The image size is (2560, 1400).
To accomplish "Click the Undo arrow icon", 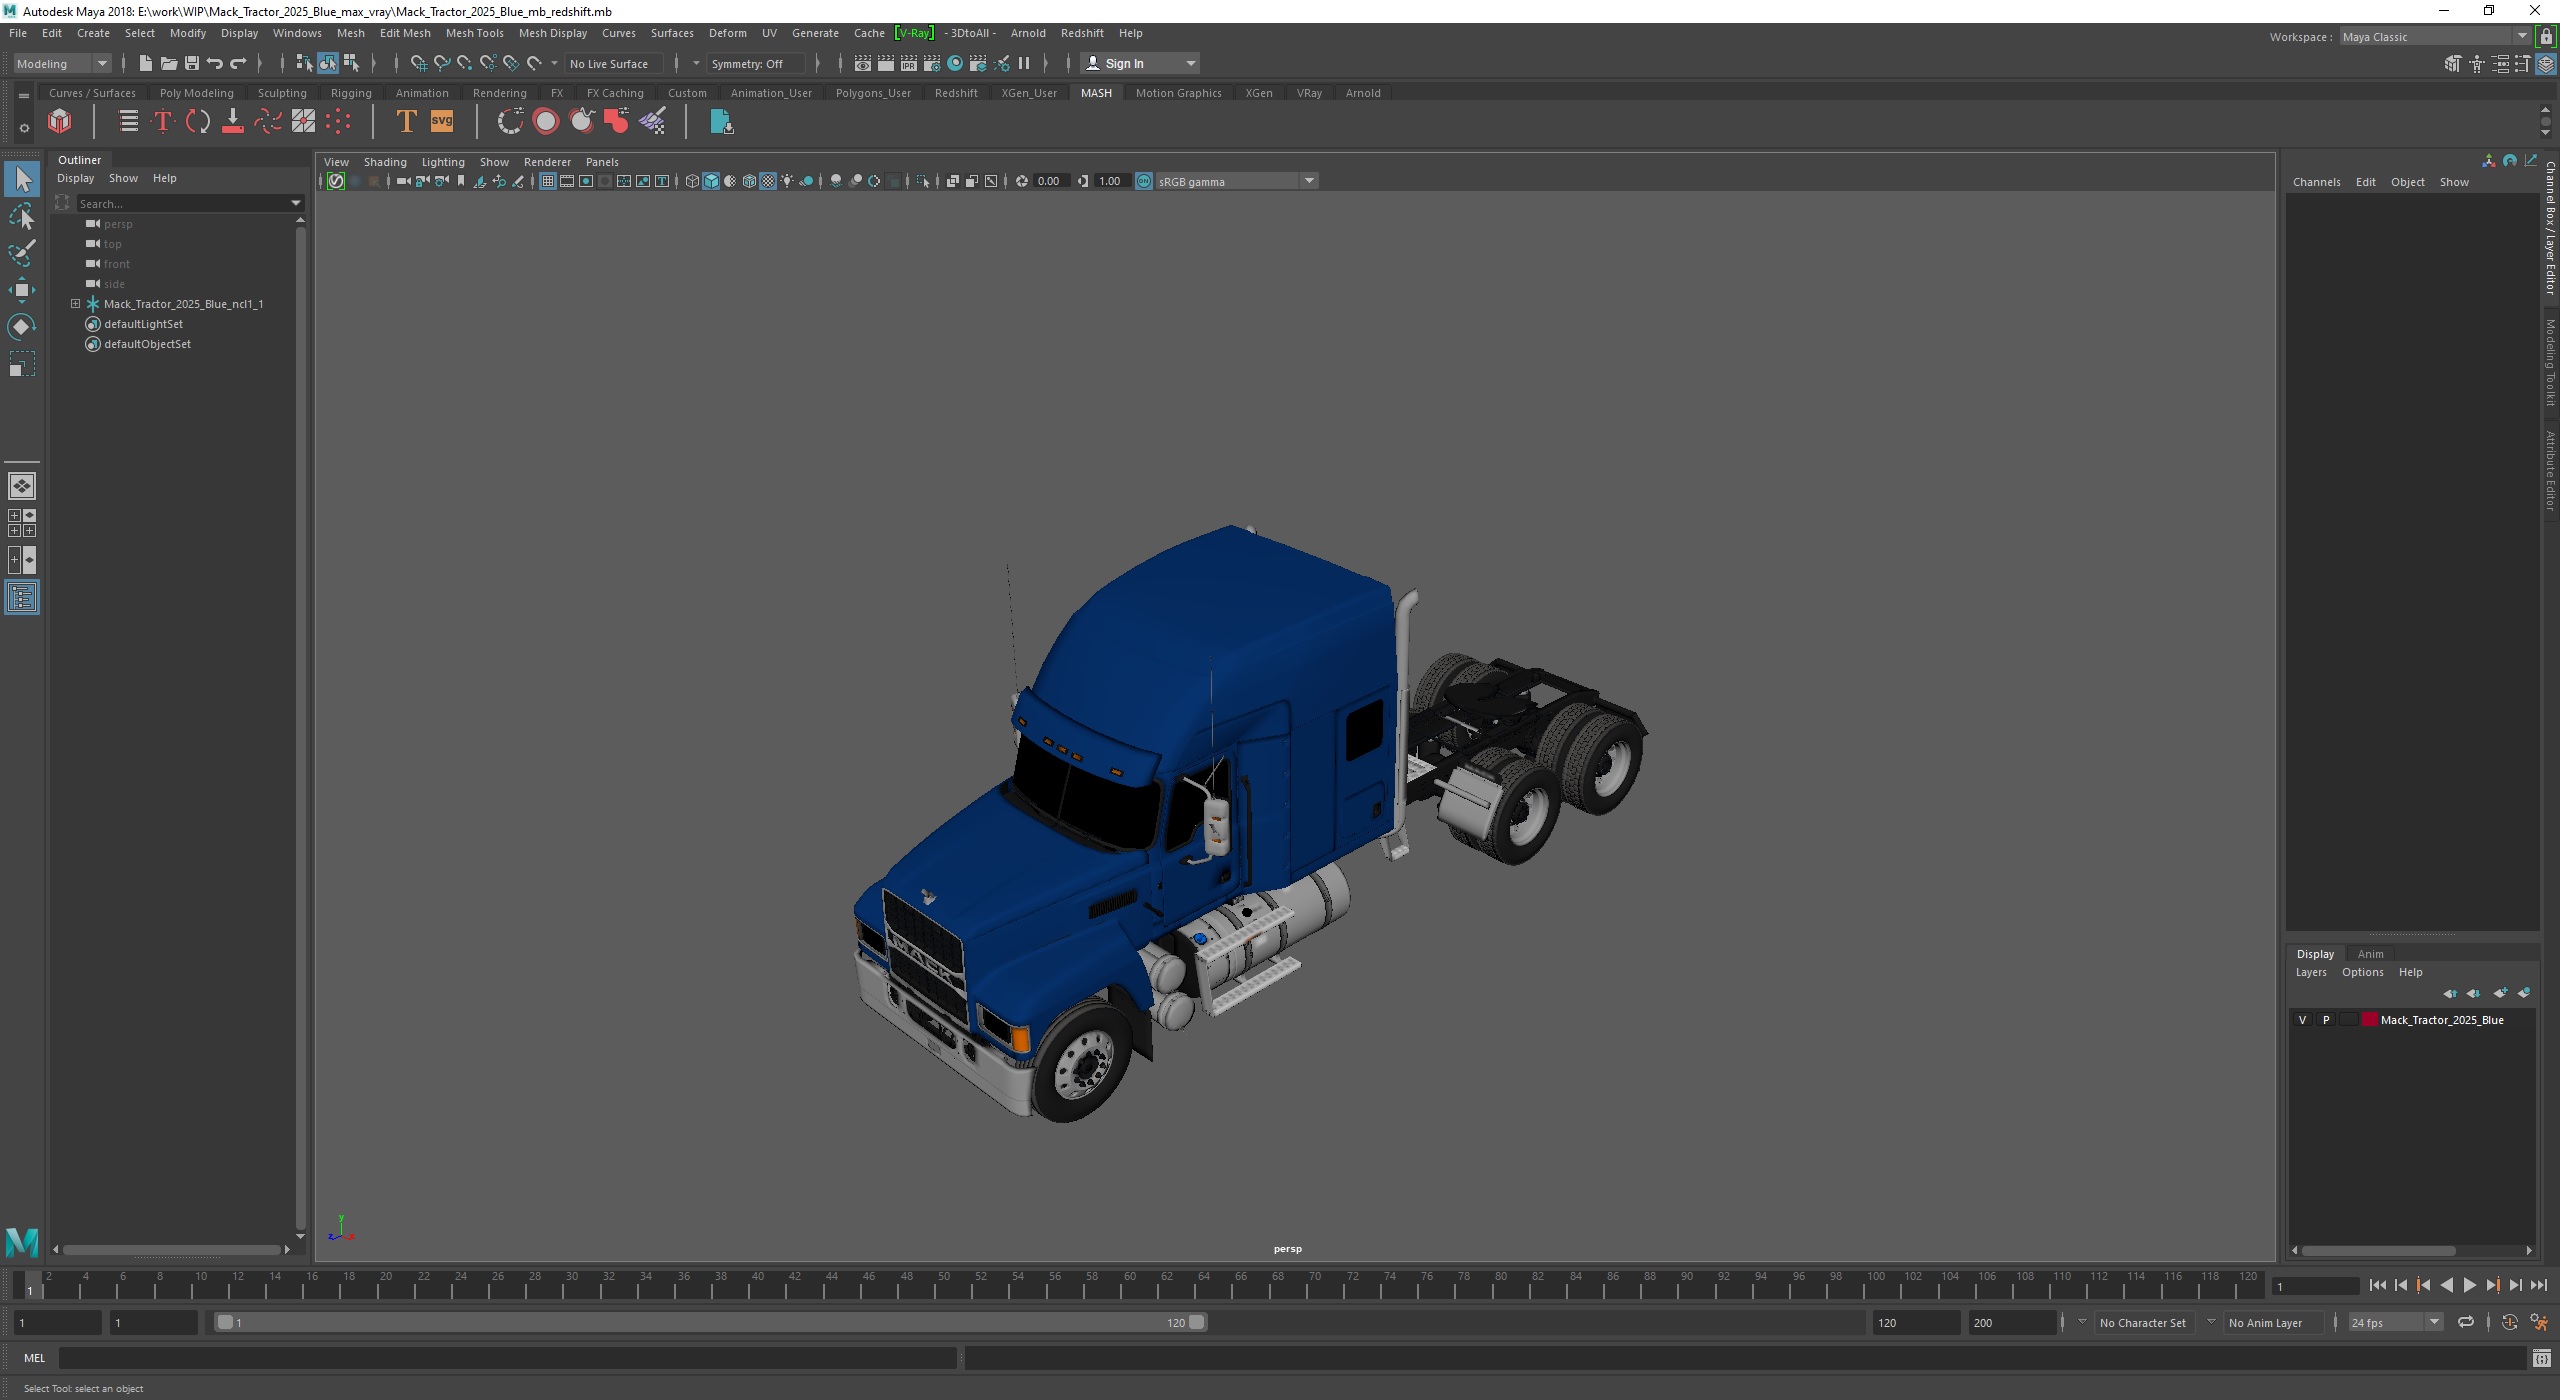I will click(x=214, y=63).
